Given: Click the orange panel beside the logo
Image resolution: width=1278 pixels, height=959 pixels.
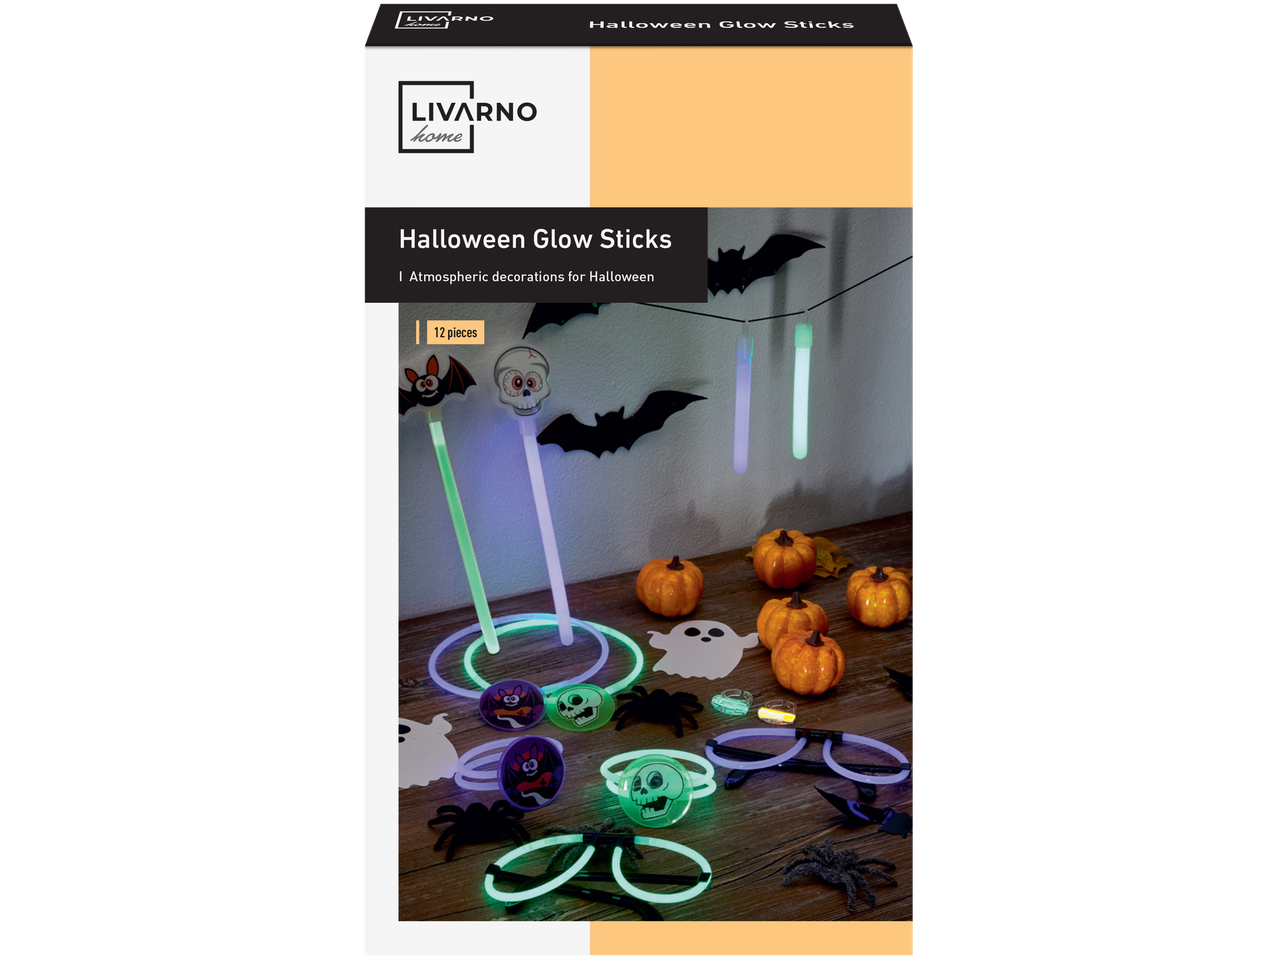Looking at the screenshot, I should click(751, 127).
